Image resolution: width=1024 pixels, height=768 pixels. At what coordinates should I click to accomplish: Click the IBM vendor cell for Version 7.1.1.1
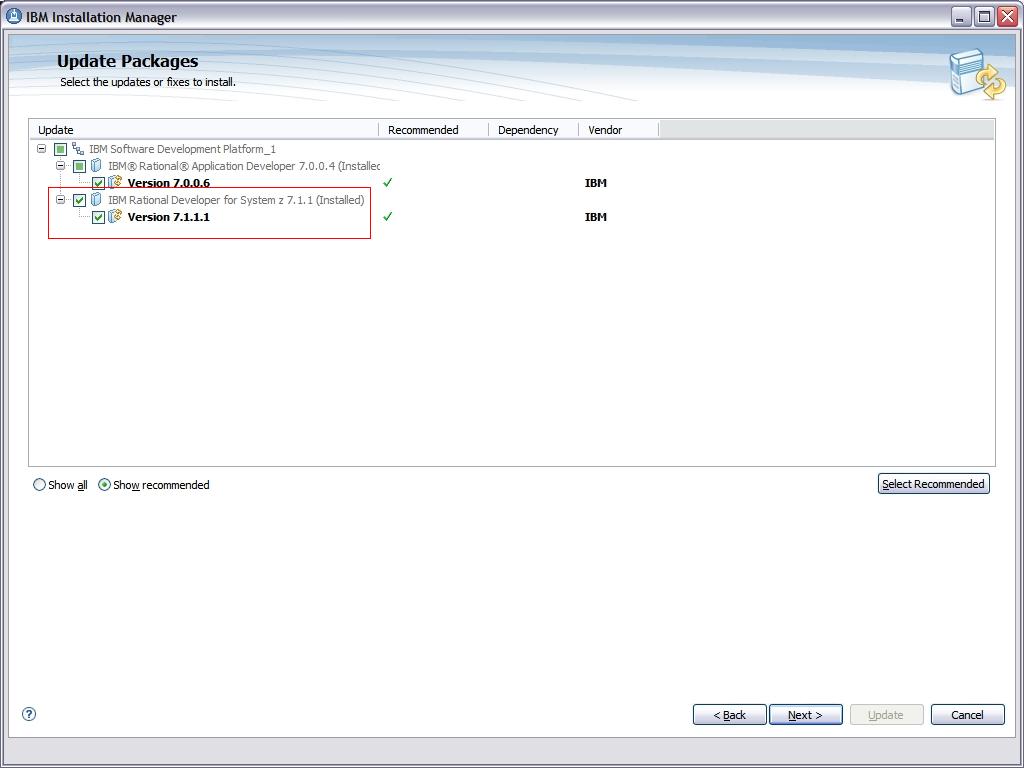596,217
